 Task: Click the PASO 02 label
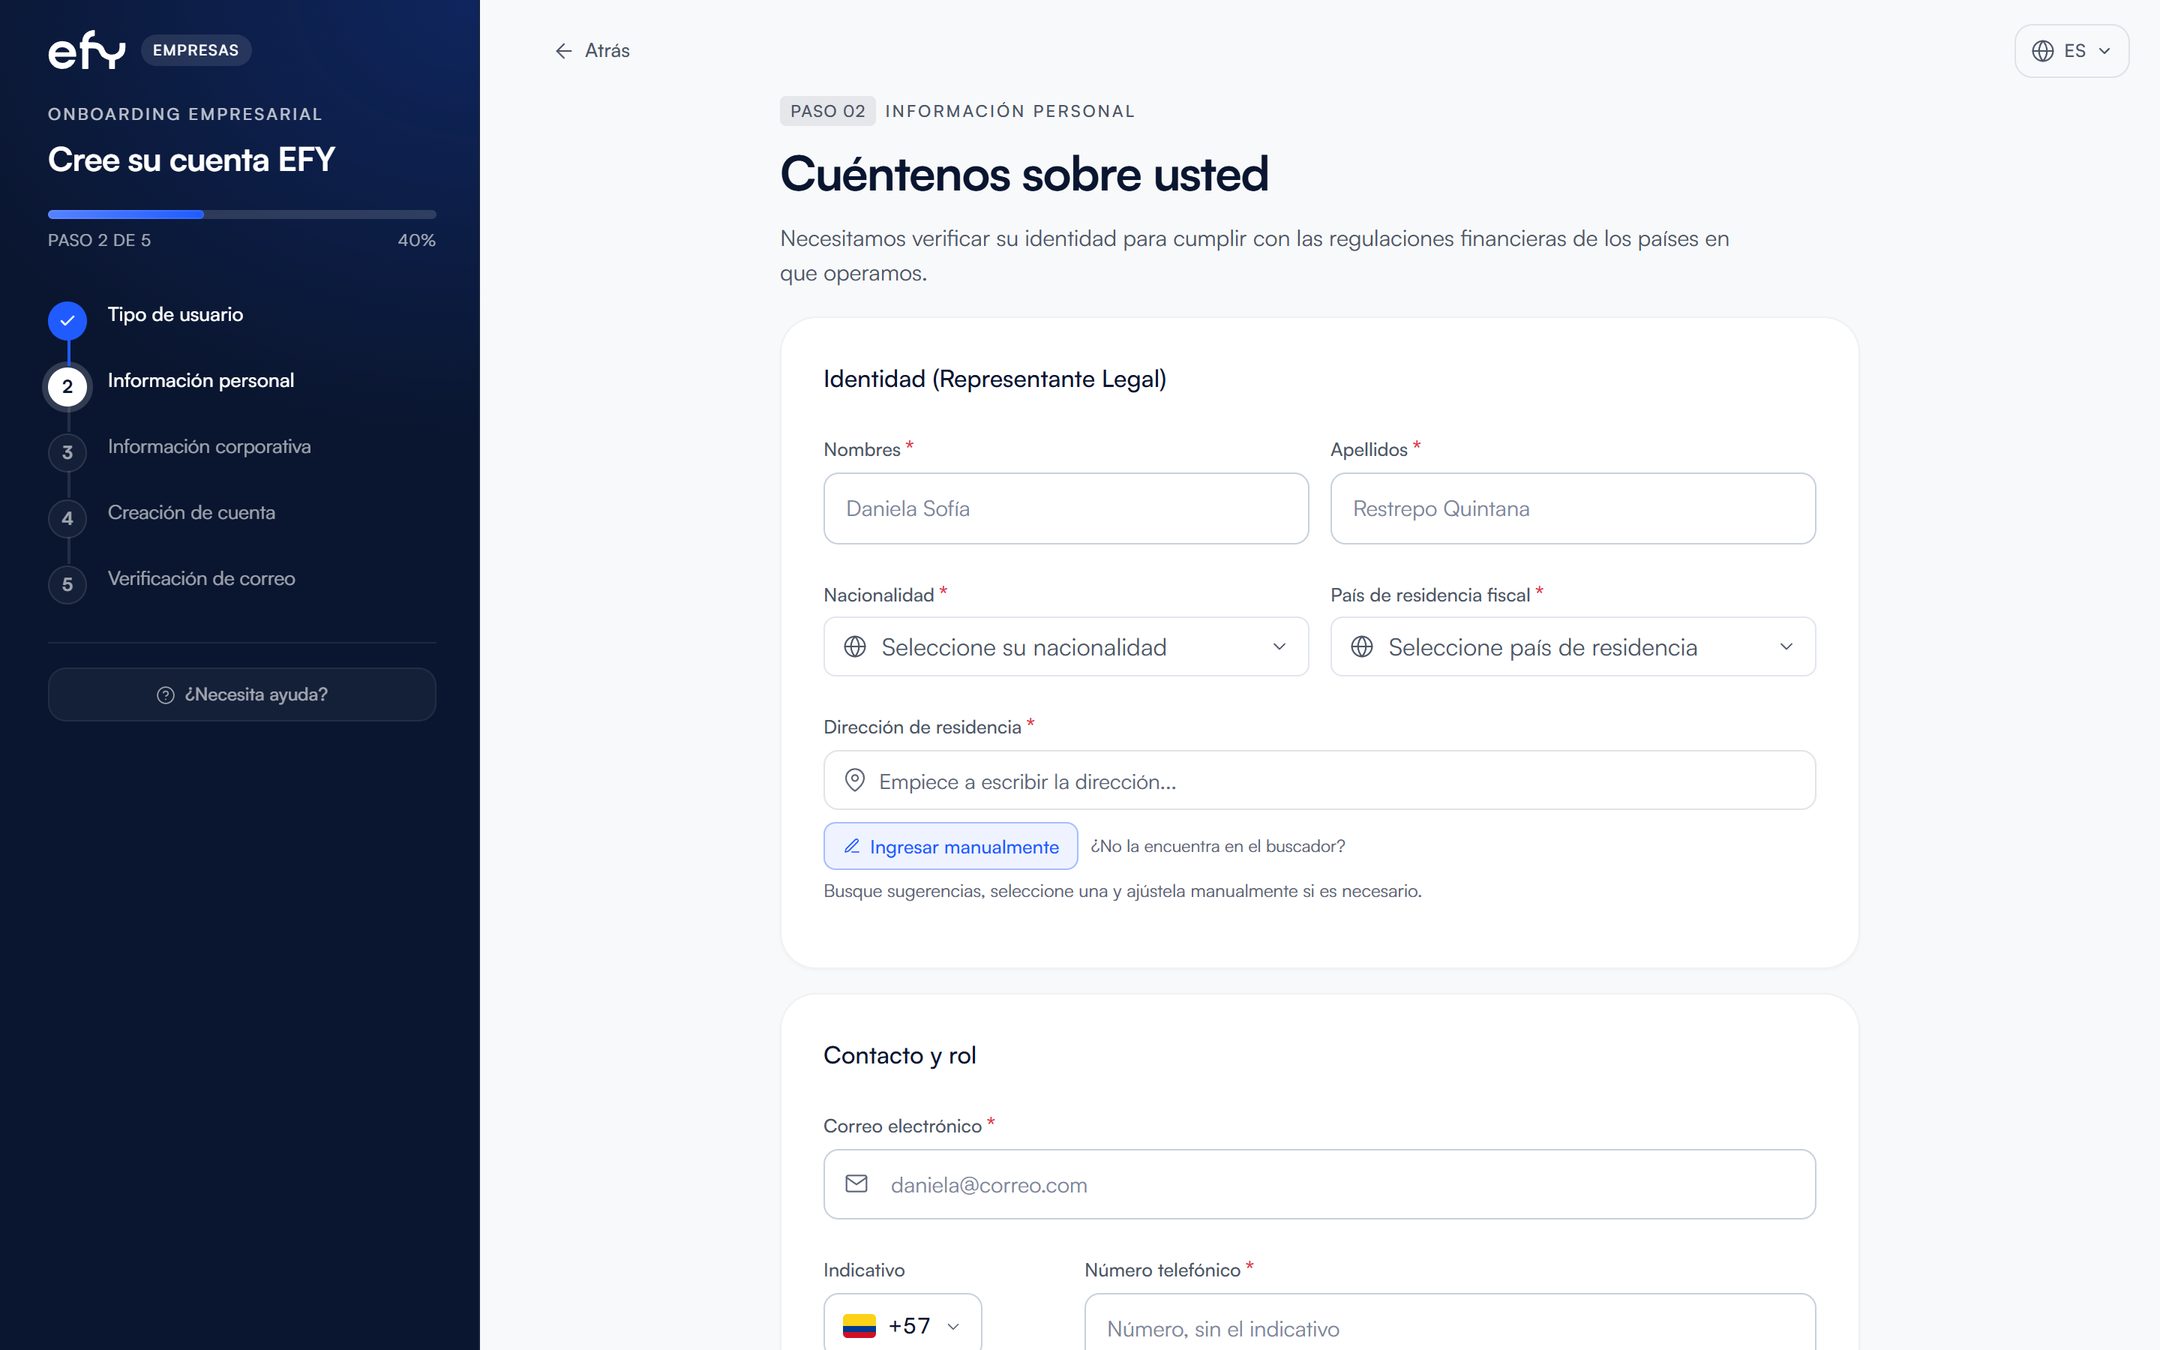pos(828,111)
